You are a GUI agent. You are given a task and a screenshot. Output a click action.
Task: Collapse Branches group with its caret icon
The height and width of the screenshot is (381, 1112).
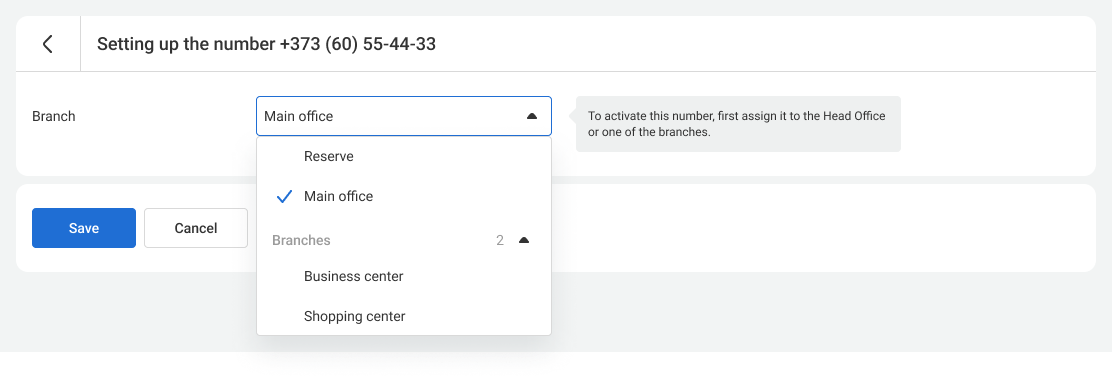point(524,241)
